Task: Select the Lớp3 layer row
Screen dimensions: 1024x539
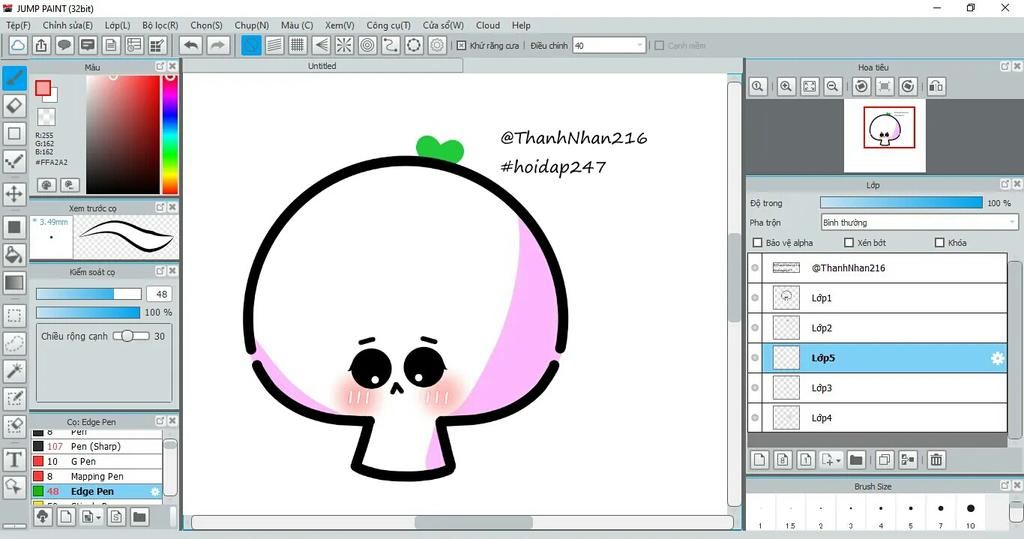Action: [877, 388]
